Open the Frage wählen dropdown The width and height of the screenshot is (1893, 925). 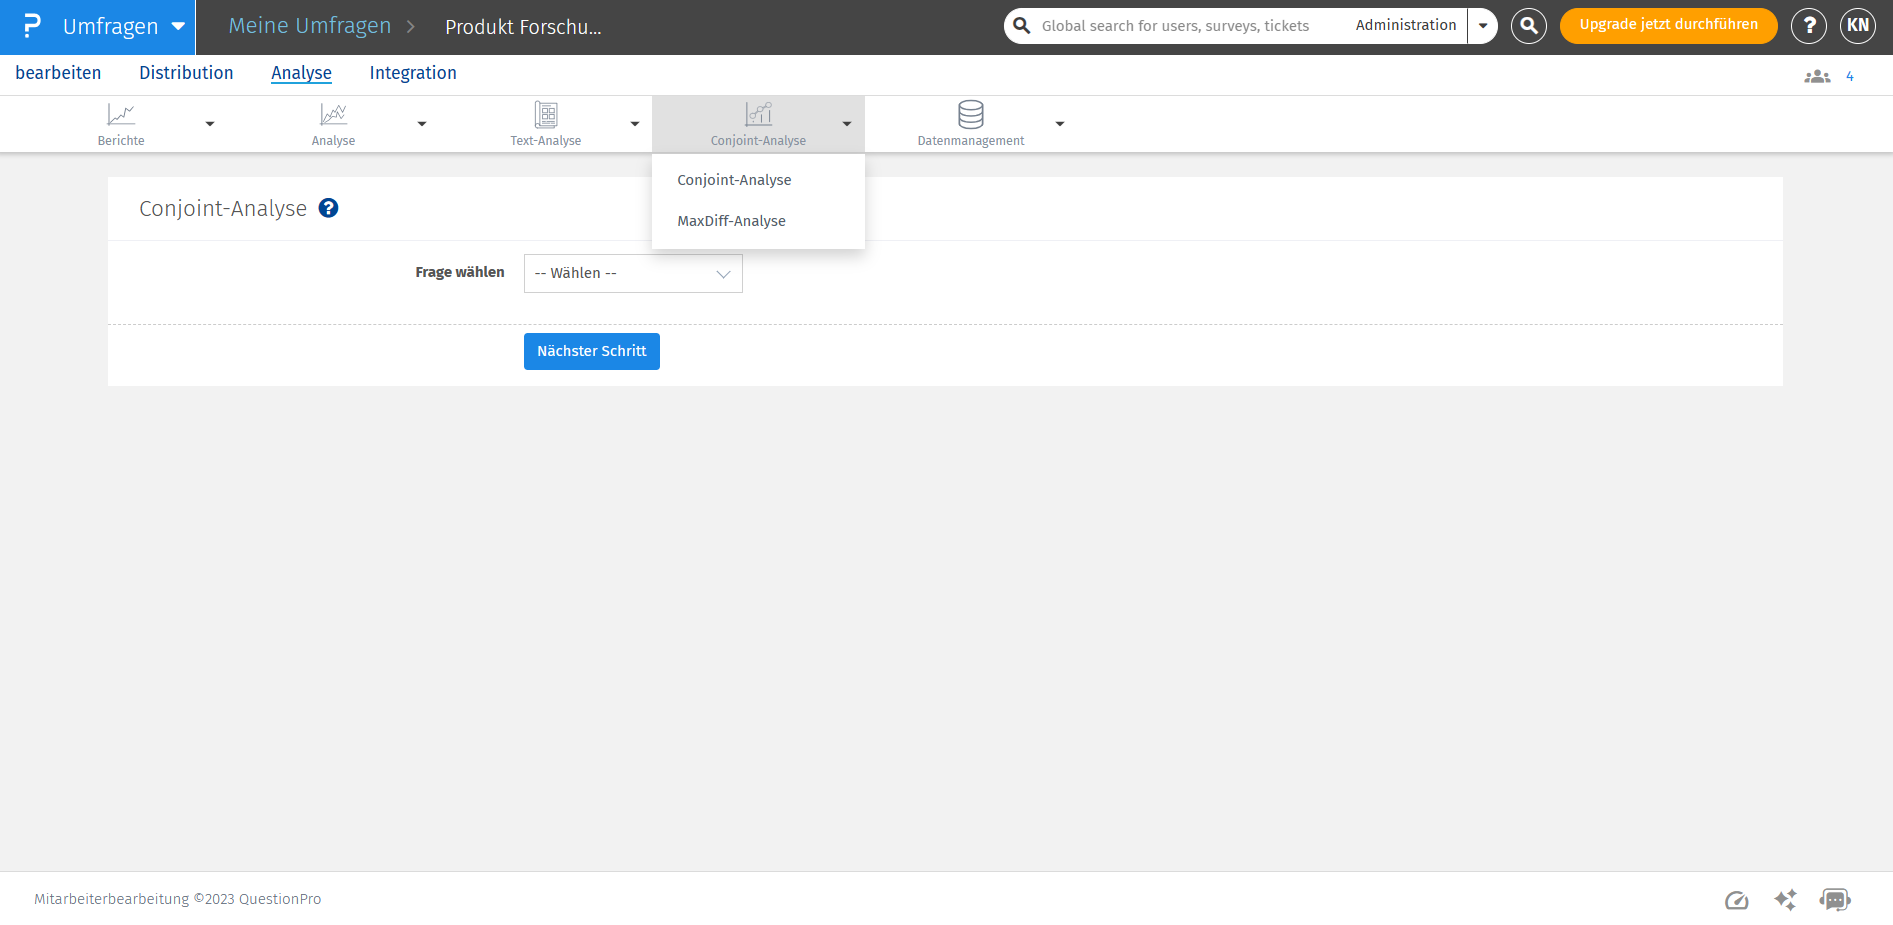[x=633, y=273]
